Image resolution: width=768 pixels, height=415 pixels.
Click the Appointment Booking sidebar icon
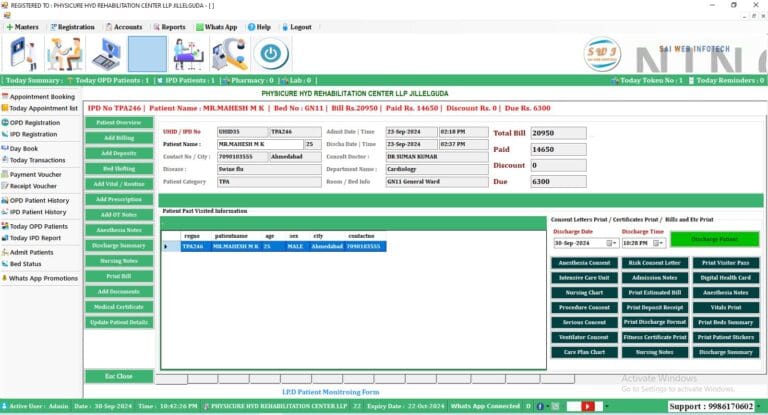(x=5, y=97)
